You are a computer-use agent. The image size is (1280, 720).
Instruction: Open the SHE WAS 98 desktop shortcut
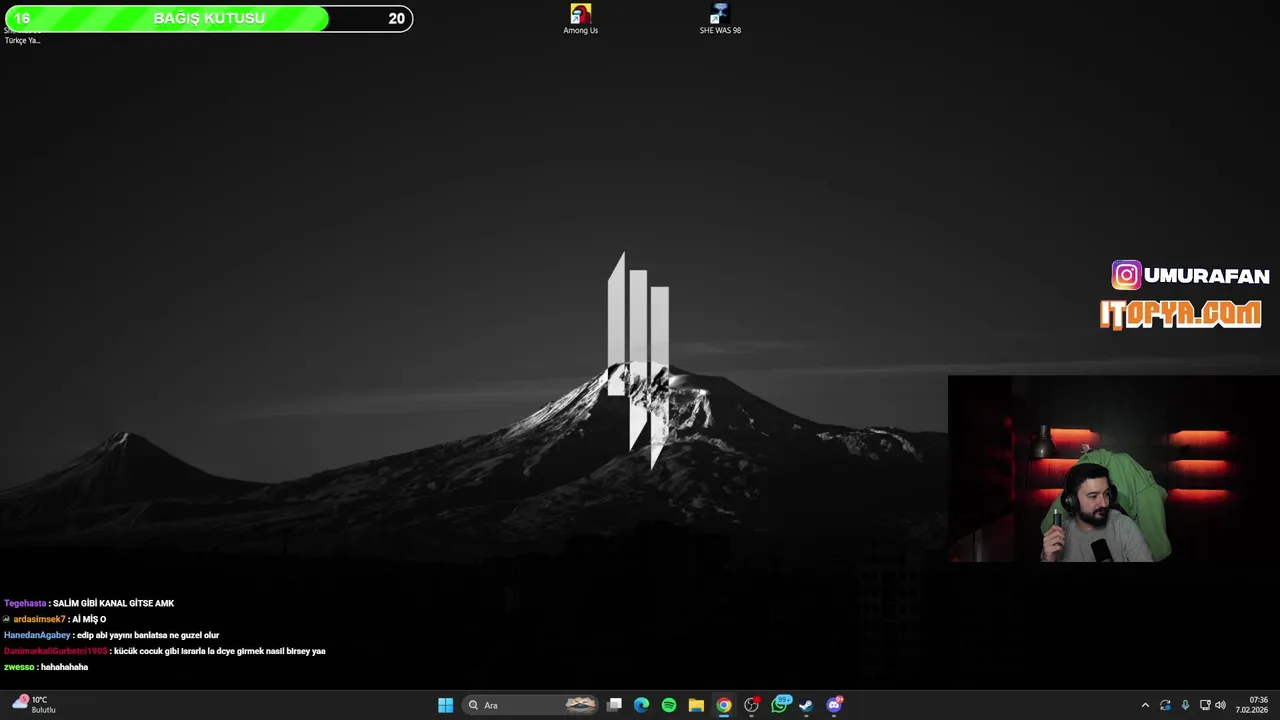(720, 19)
